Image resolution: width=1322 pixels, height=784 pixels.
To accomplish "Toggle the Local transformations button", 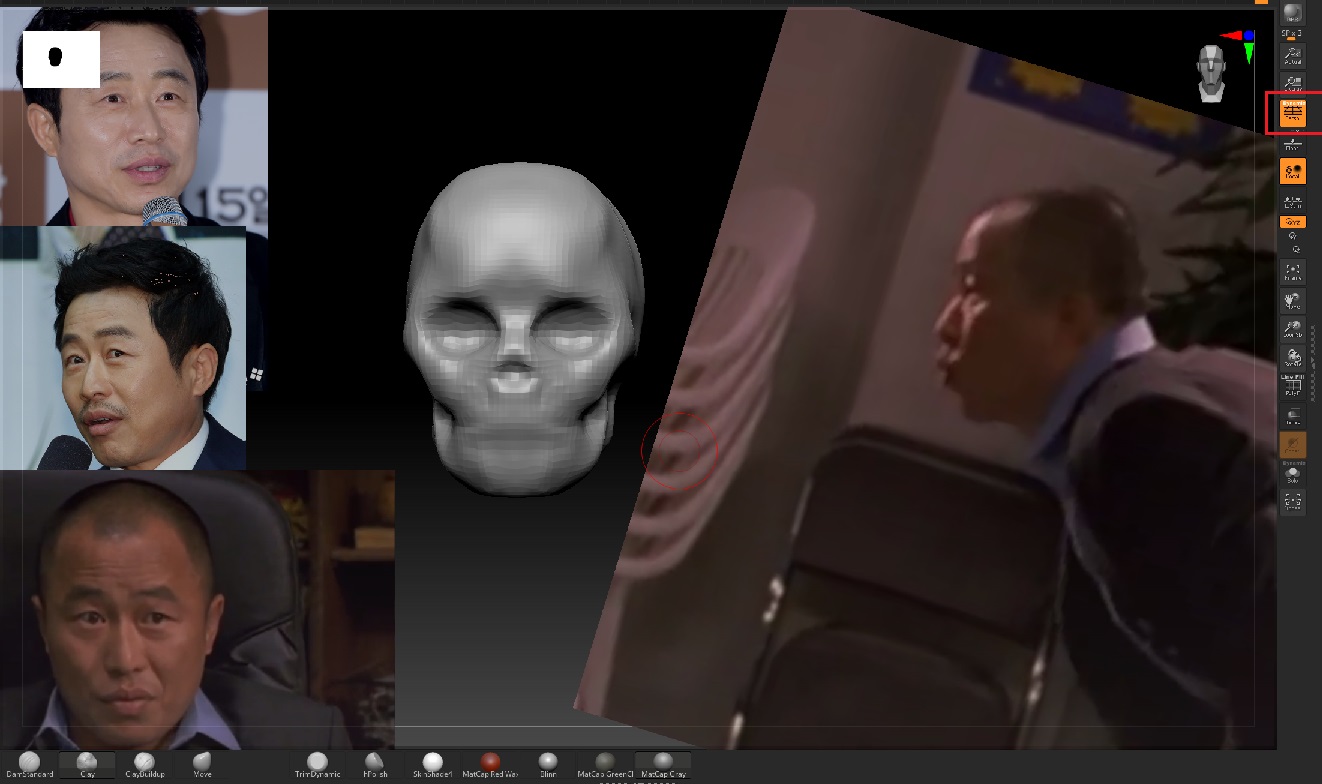I will (1293, 171).
